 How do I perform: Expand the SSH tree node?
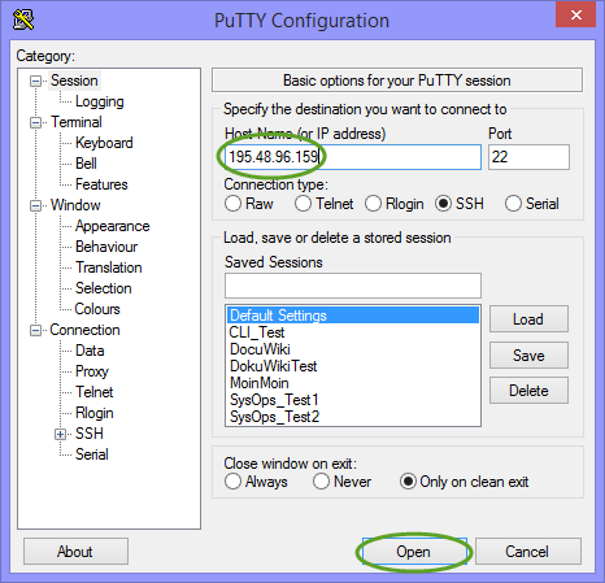(x=60, y=434)
